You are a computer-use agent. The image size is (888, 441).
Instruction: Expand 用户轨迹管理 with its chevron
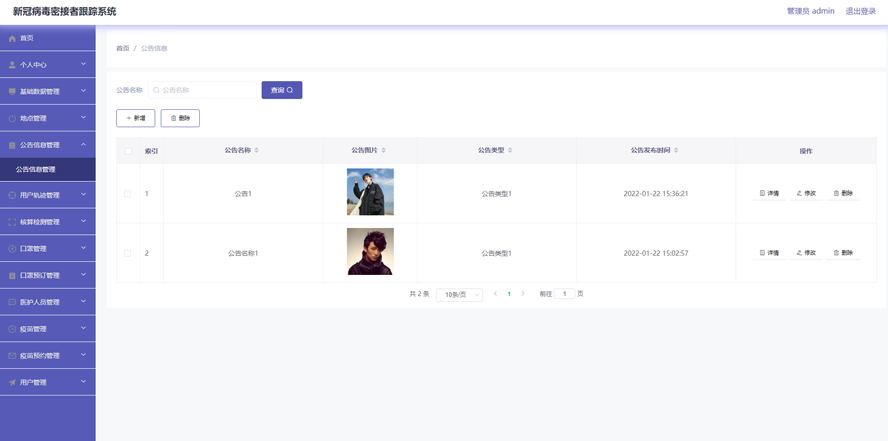83,194
